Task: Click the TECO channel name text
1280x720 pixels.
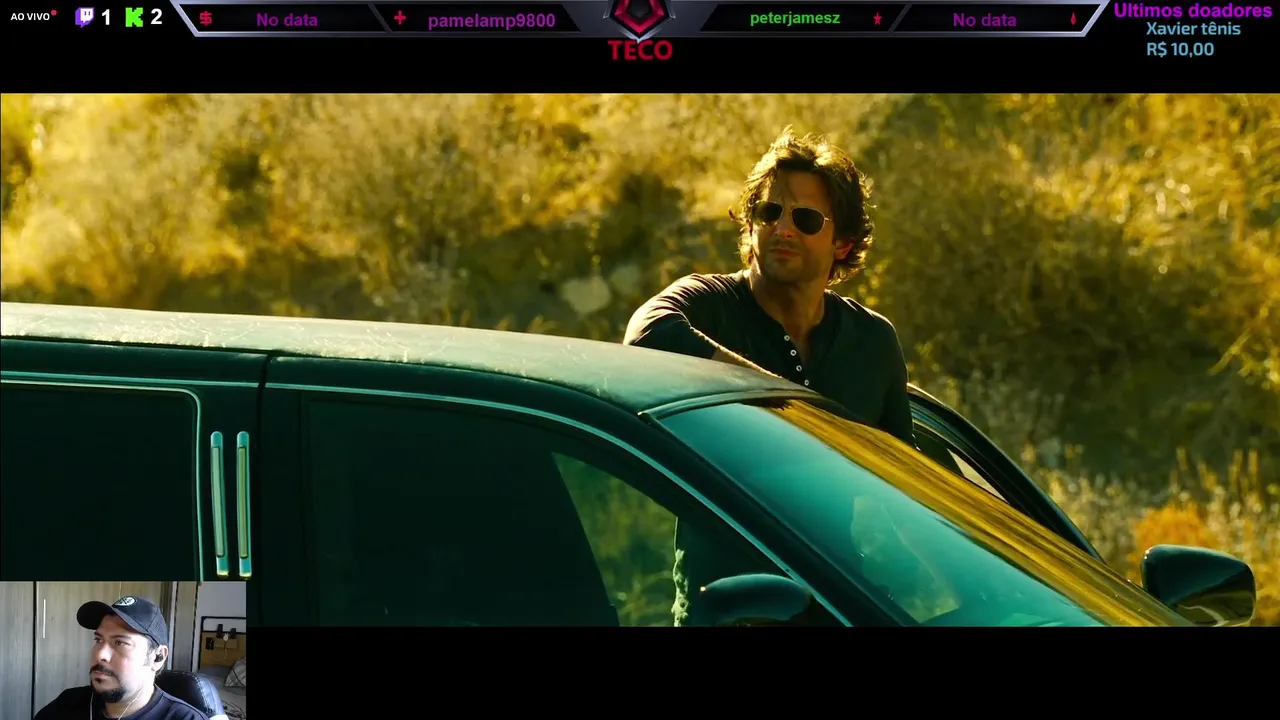Action: pyautogui.click(x=640, y=50)
